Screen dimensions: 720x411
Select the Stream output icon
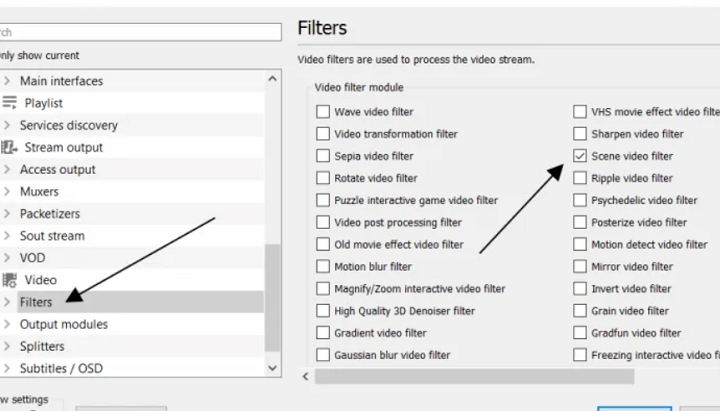(9, 147)
